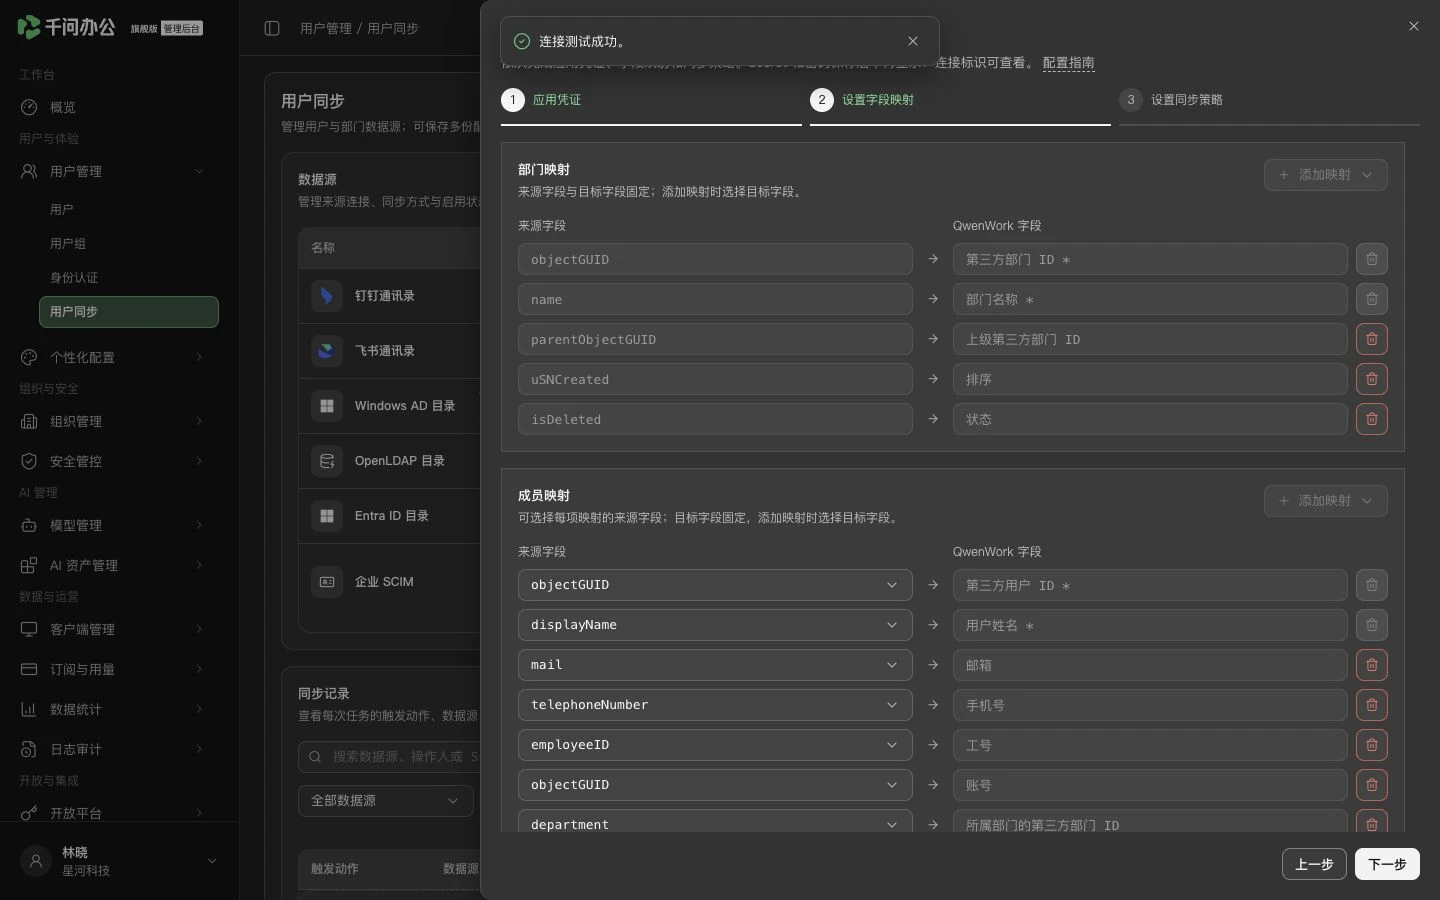Image resolution: width=1440 pixels, height=900 pixels.
Task: Open 客户端管理 in the sidebar
Action: [x=119, y=629]
